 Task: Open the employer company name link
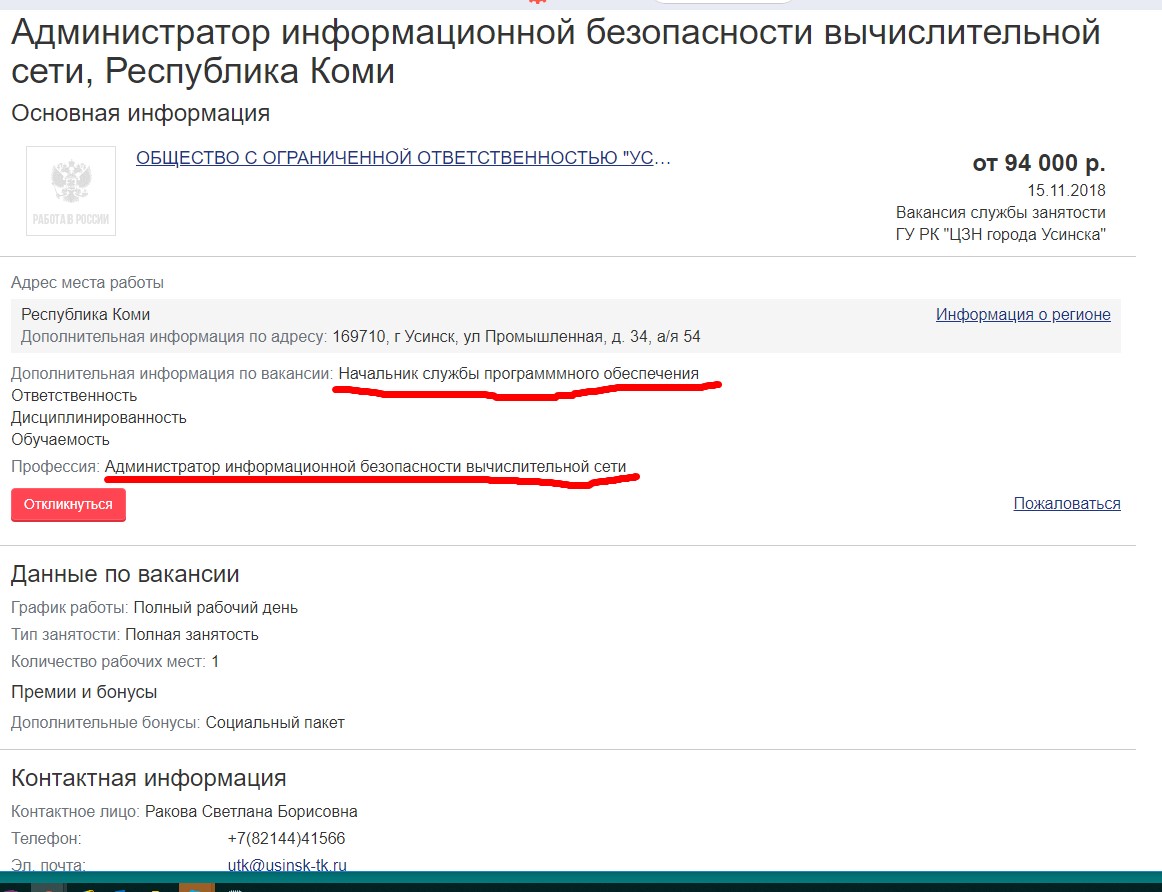403,158
